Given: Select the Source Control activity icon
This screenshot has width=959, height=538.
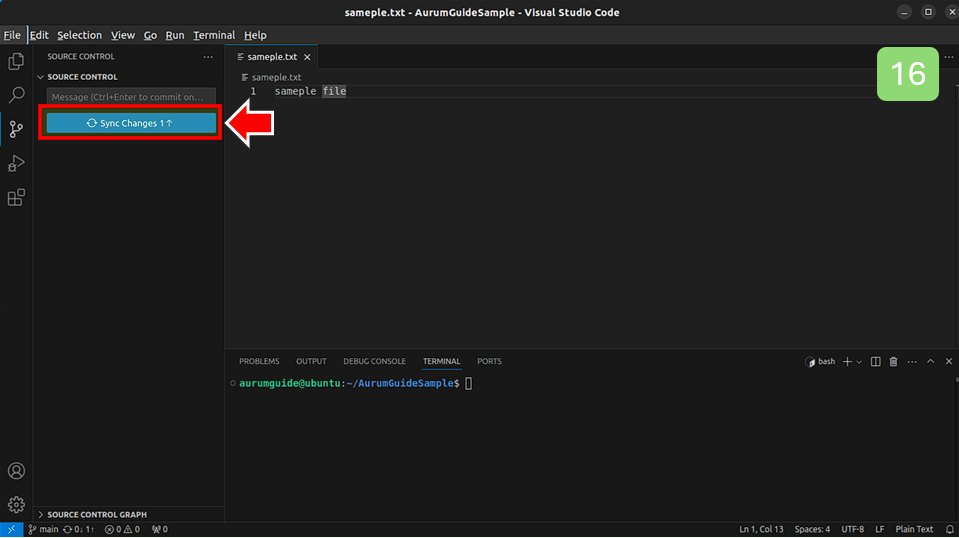Looking at the screenshot, I should pyautogui.click(x=17, y=129).
